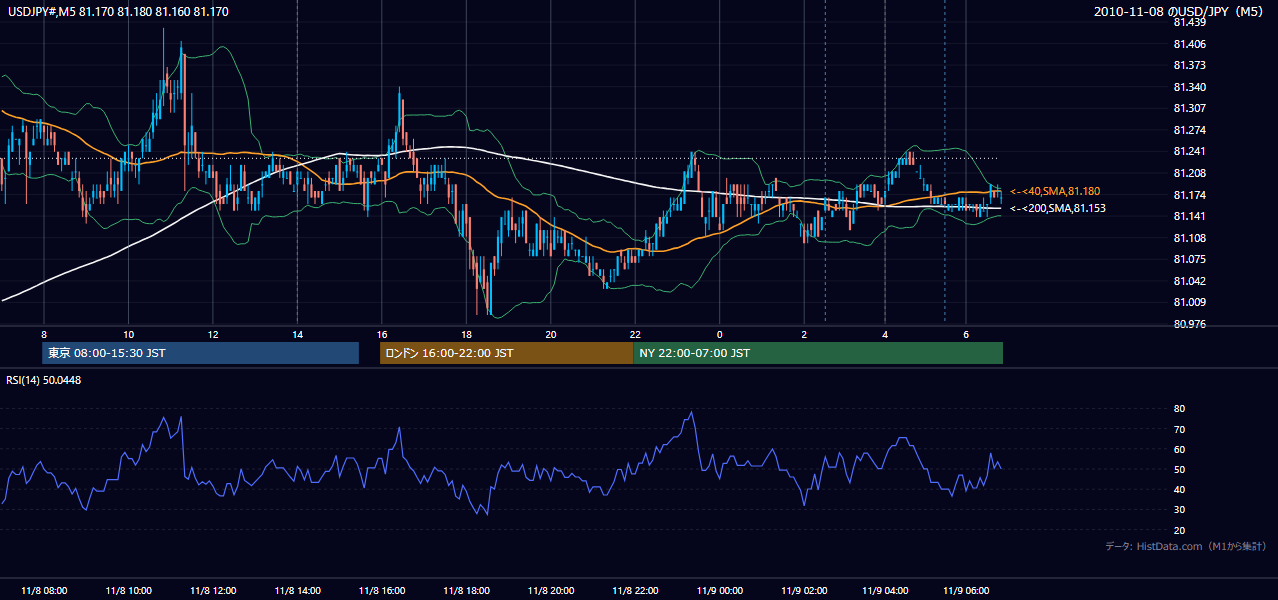
Task: Click the 東京 08:00-15:30 JST session bar
Action: tap(200, 353)
